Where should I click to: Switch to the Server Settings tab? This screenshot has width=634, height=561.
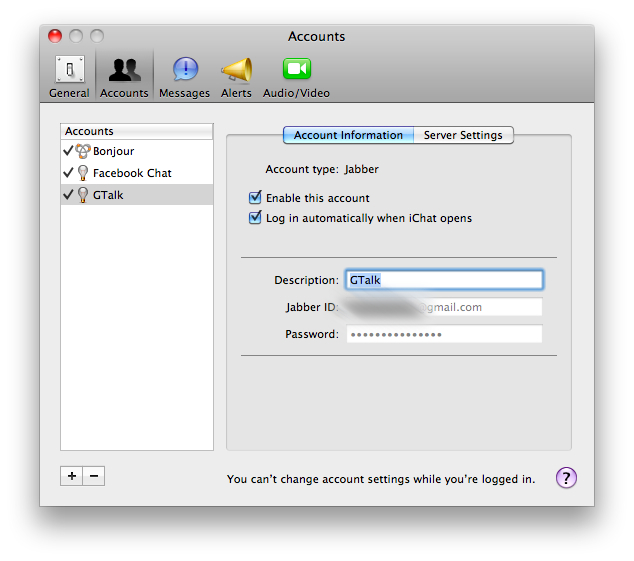(x=462, y=135)
